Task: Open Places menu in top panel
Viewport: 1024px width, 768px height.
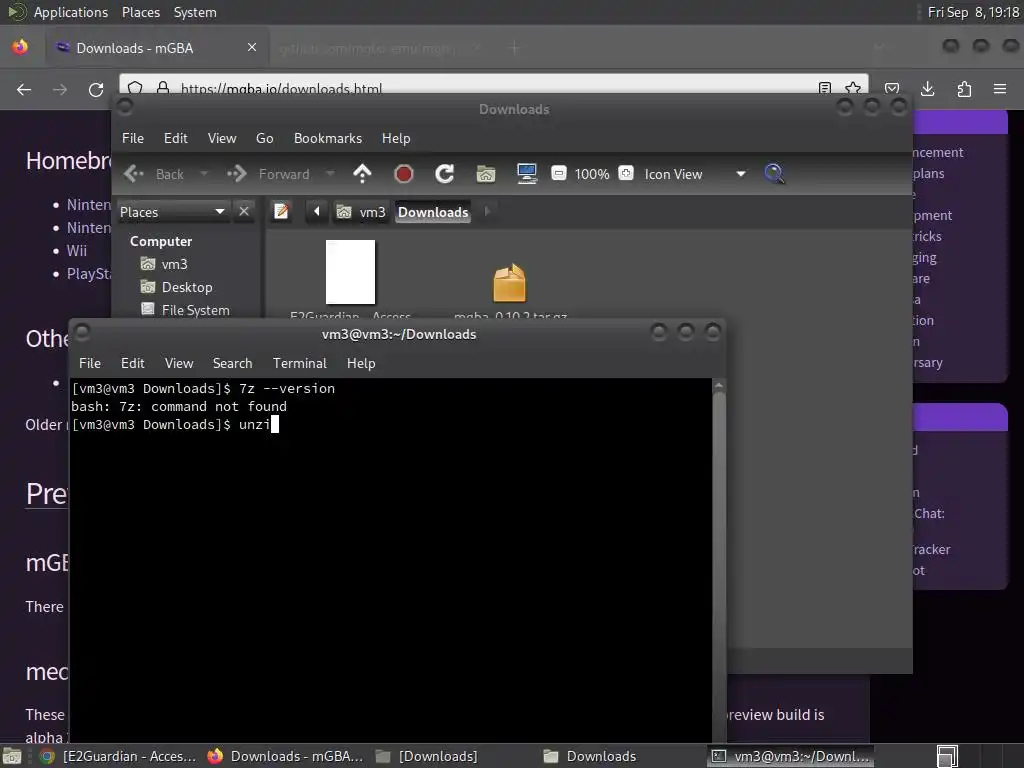Action: pos(141,12)
